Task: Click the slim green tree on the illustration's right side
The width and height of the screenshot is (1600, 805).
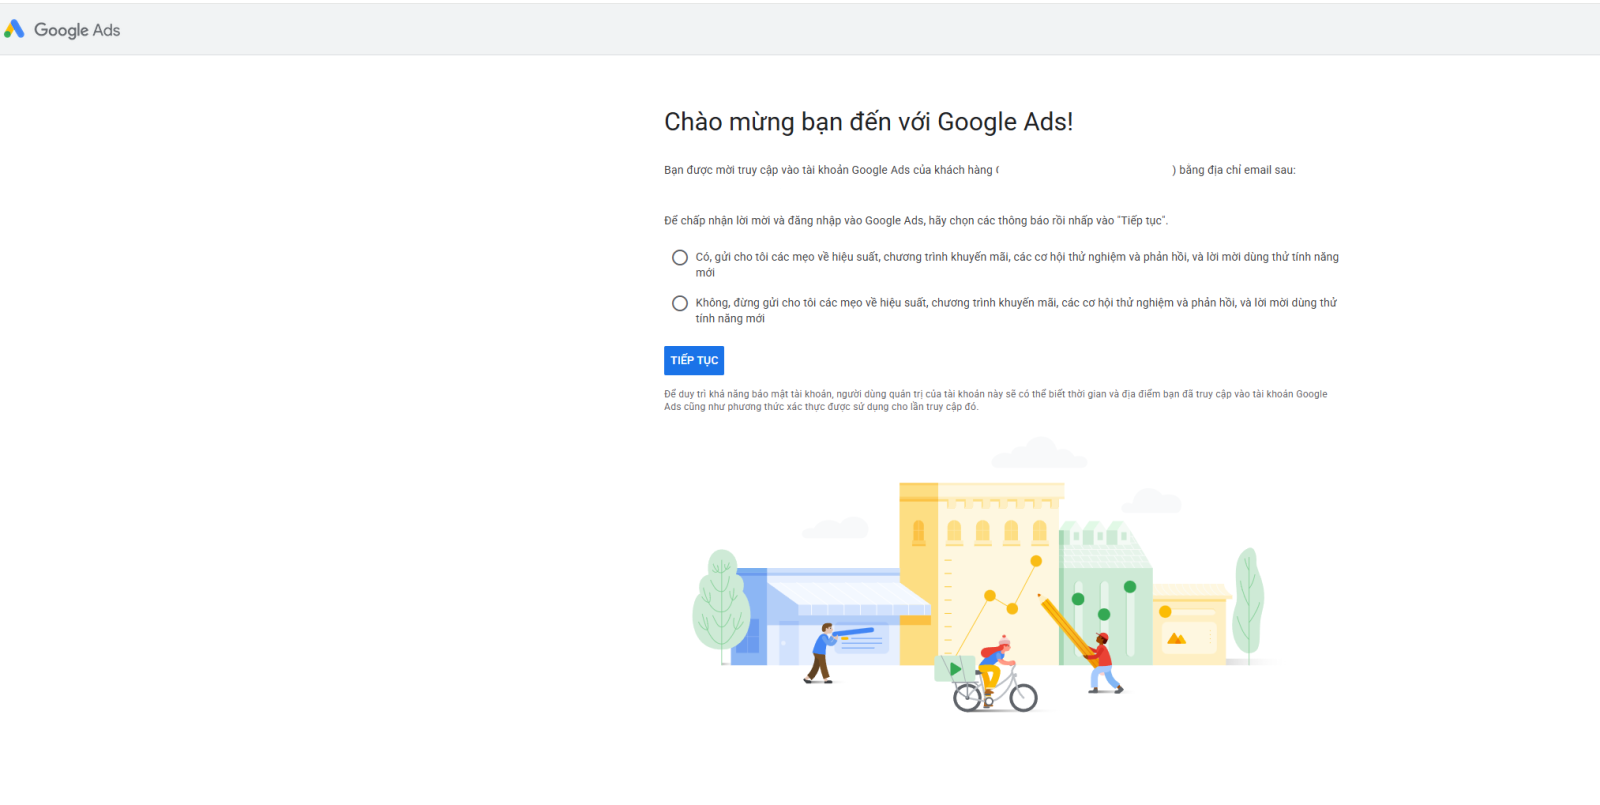Action: coord(1247,602)
